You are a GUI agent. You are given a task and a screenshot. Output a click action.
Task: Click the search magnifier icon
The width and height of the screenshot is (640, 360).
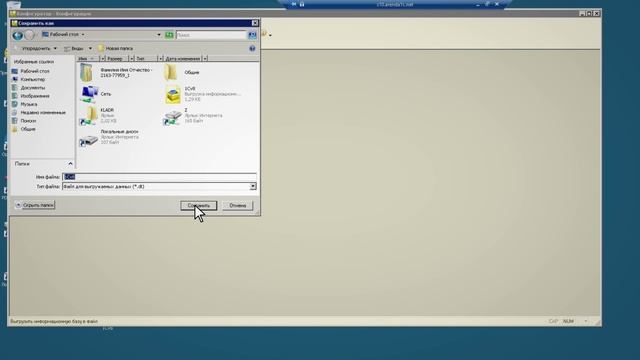pyautogui.click(x=252, y=35)
